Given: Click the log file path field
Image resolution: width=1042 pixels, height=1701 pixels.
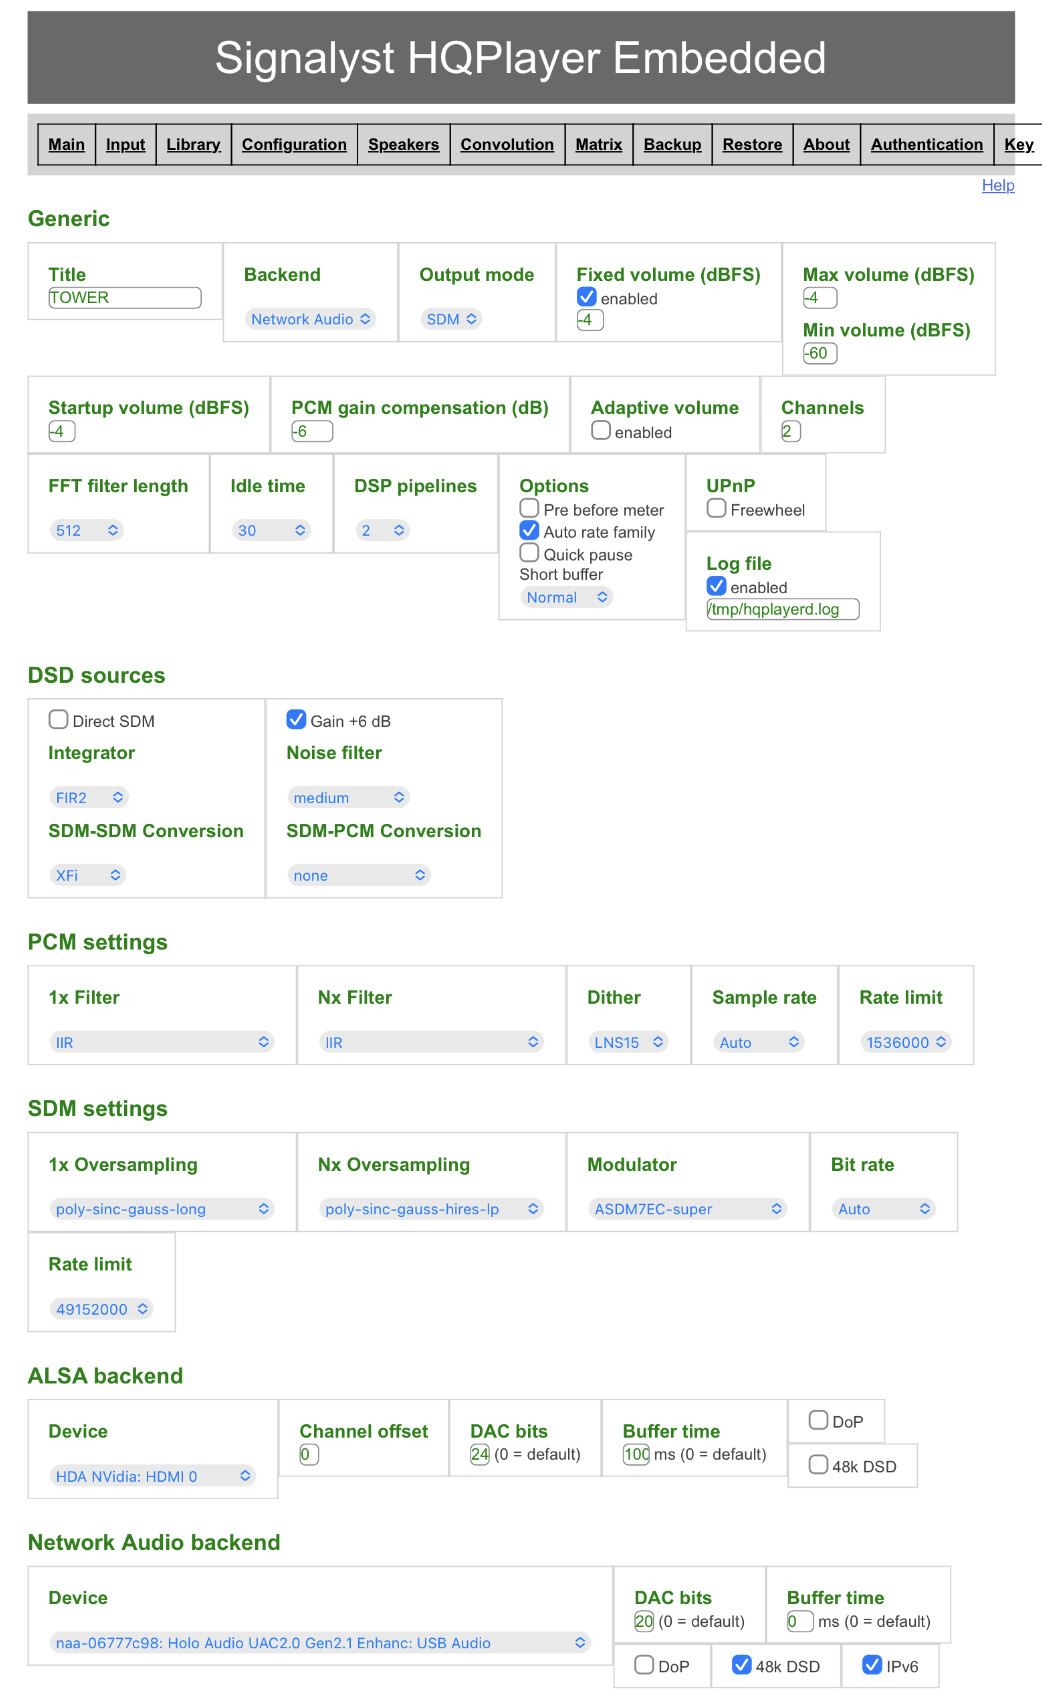Looking at the screenshot, I should (783, 609).
